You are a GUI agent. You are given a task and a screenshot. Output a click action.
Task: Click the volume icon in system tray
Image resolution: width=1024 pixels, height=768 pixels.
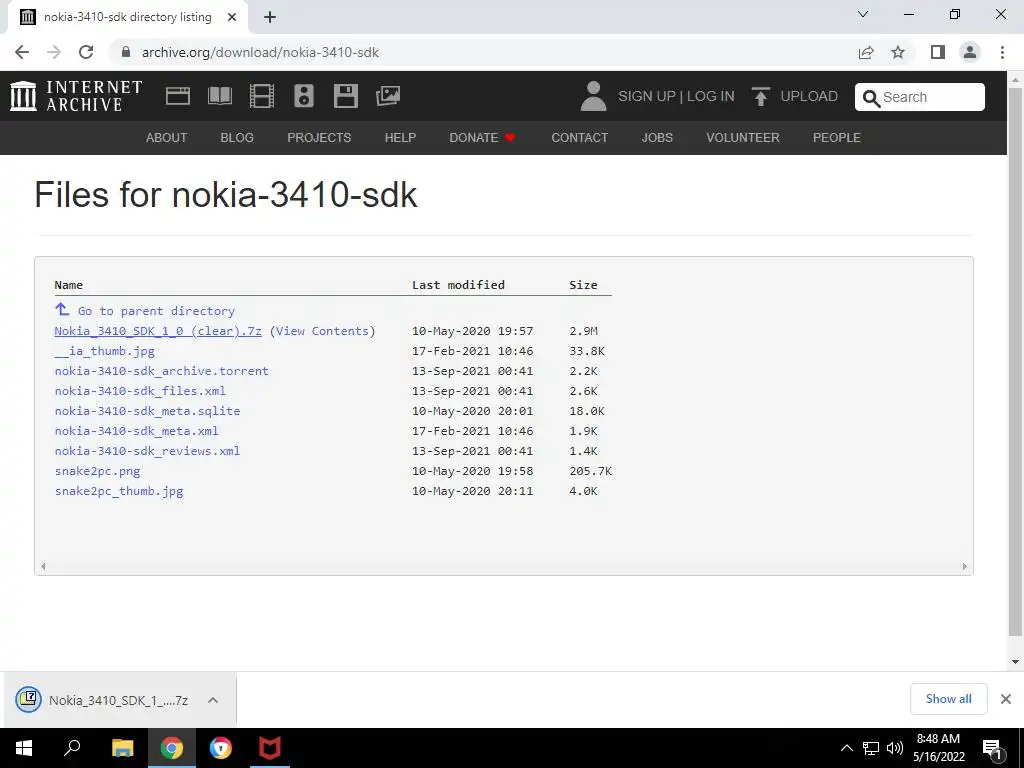tap(895, 748)
